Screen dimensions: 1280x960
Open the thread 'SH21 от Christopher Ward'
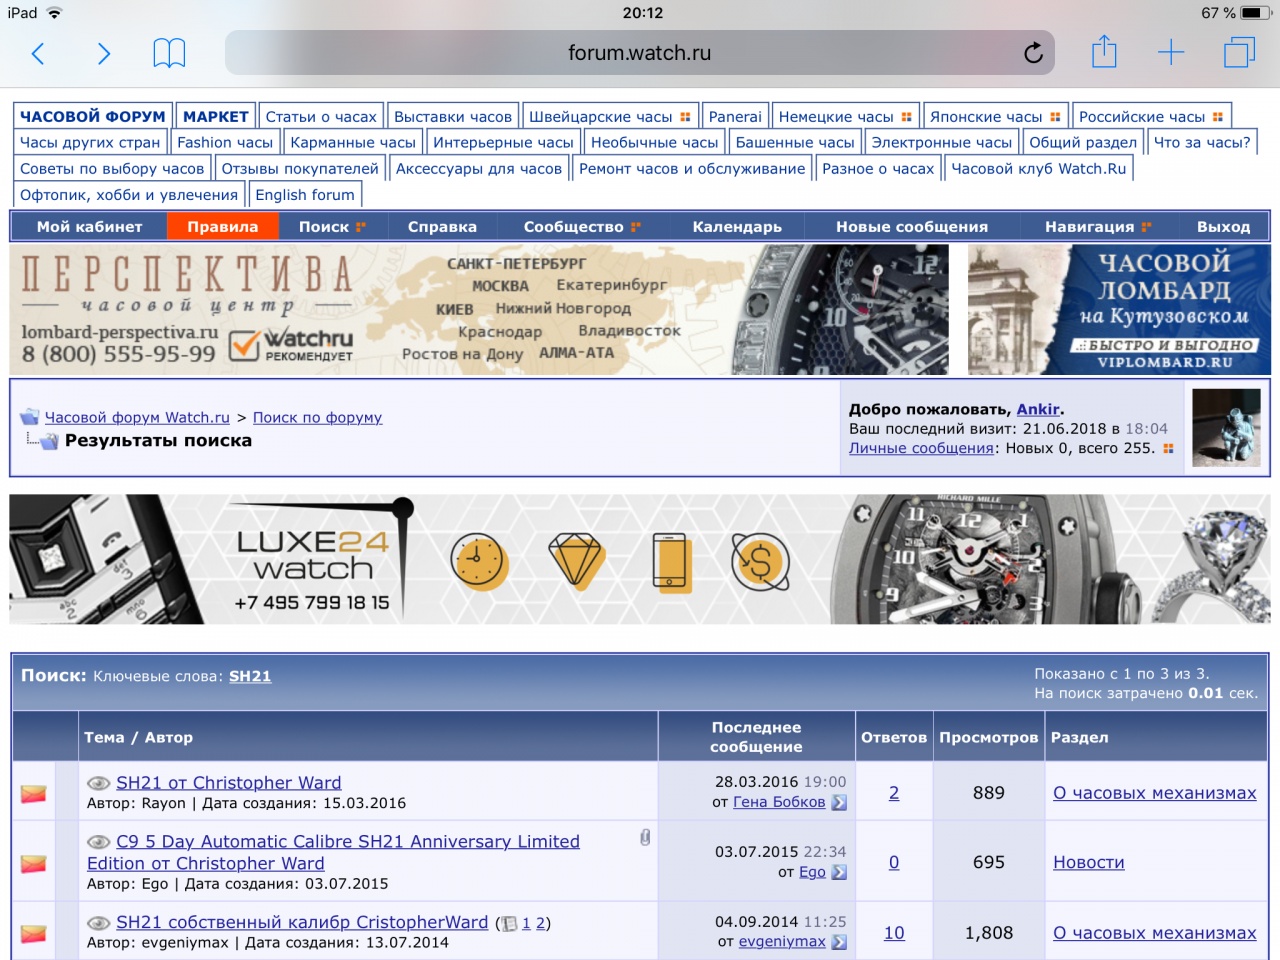click(228, 782)
